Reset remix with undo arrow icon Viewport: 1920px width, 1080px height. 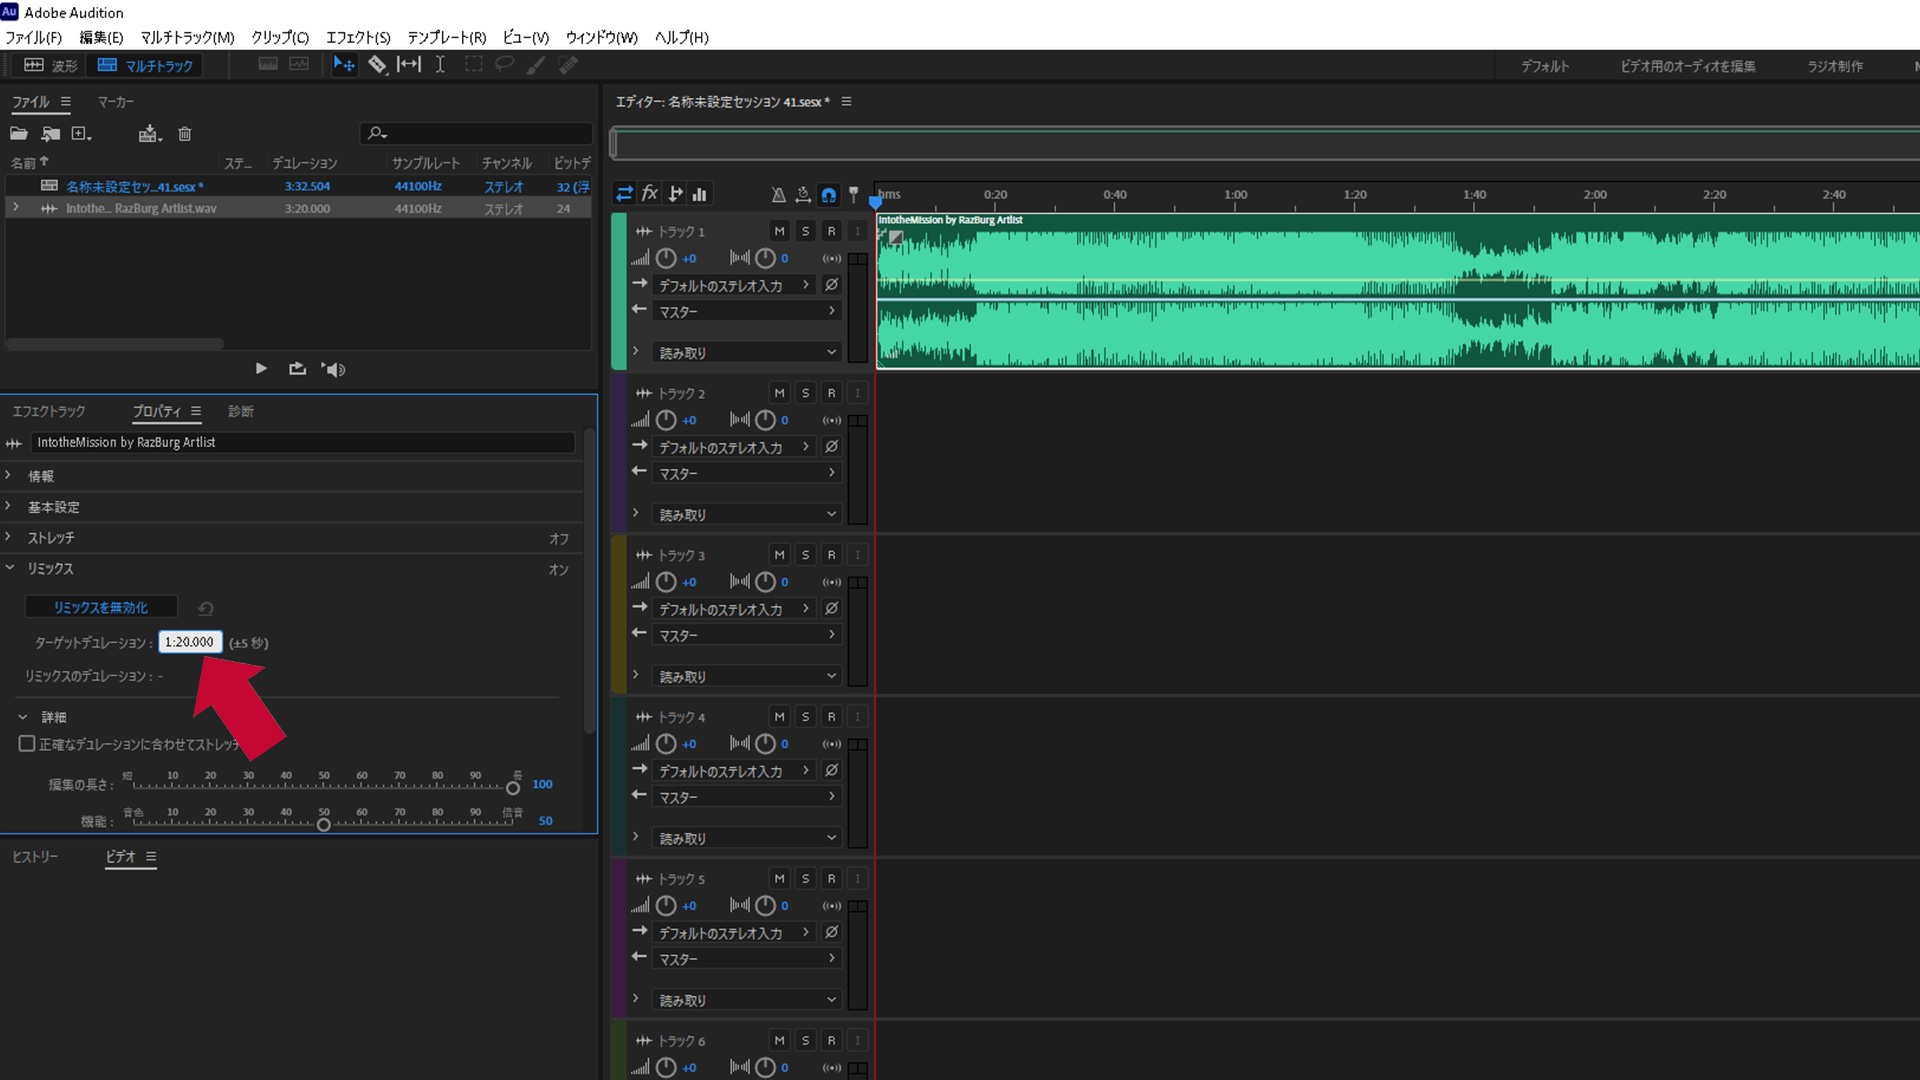coord(206,608)
